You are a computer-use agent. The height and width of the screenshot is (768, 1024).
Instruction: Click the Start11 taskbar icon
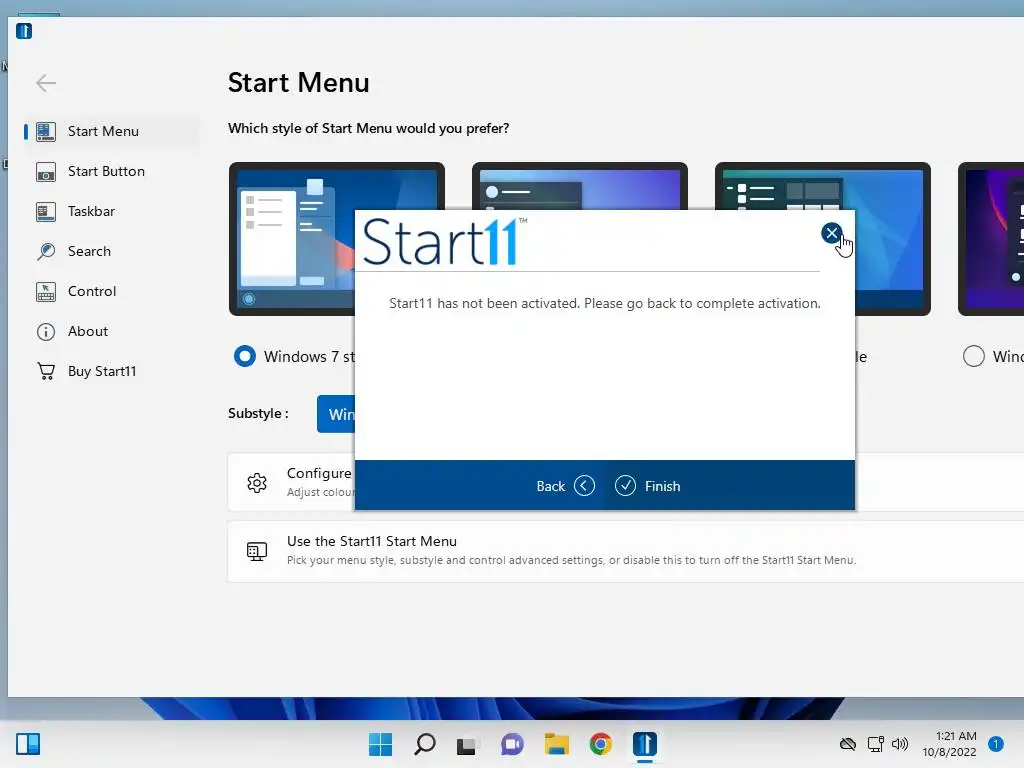click(645, 744)
